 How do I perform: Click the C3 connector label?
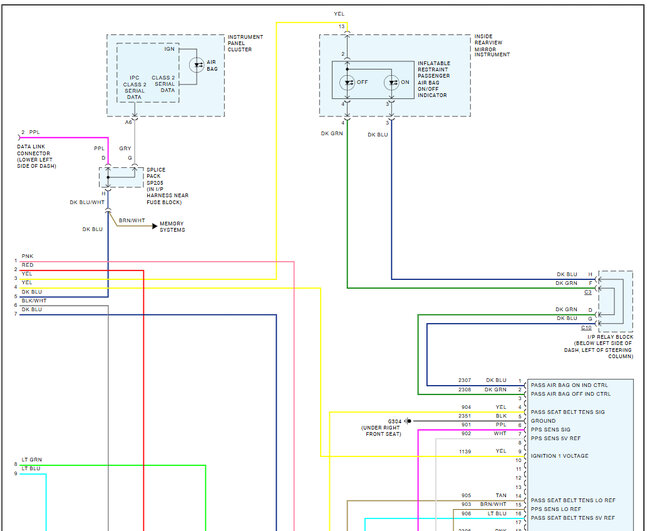point(588,292)
